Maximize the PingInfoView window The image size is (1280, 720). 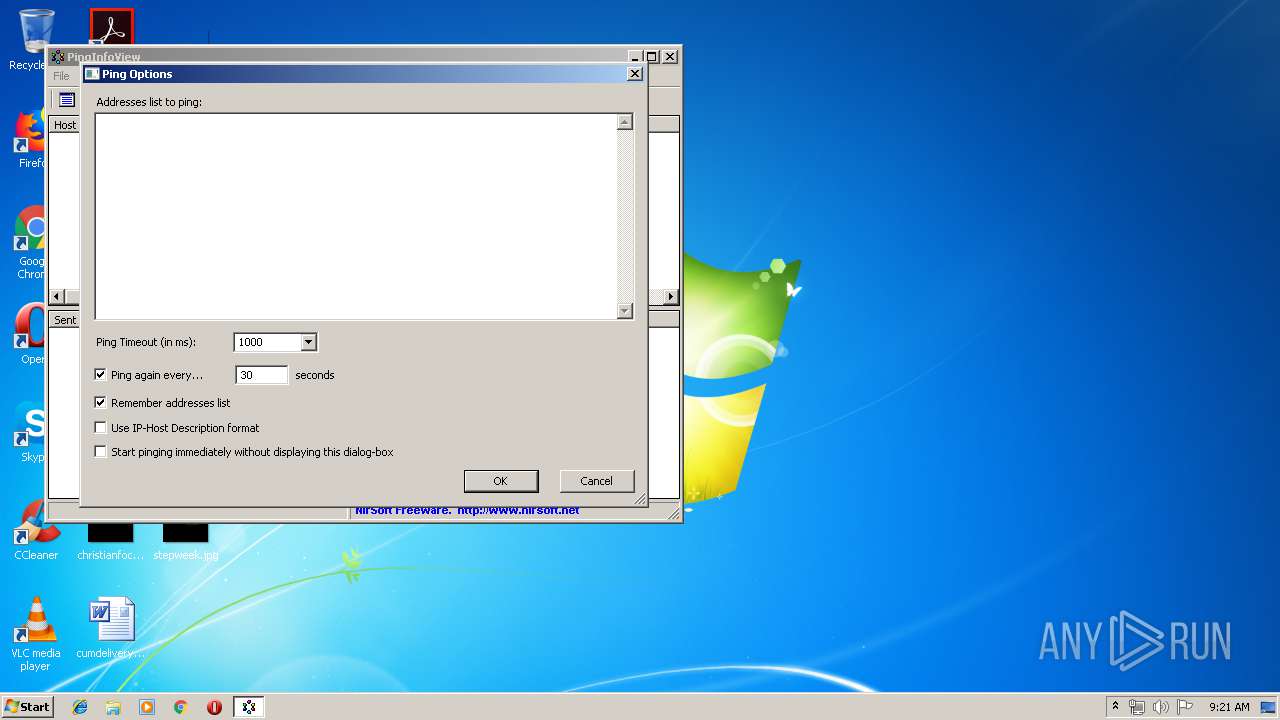[x=651, y=57]
